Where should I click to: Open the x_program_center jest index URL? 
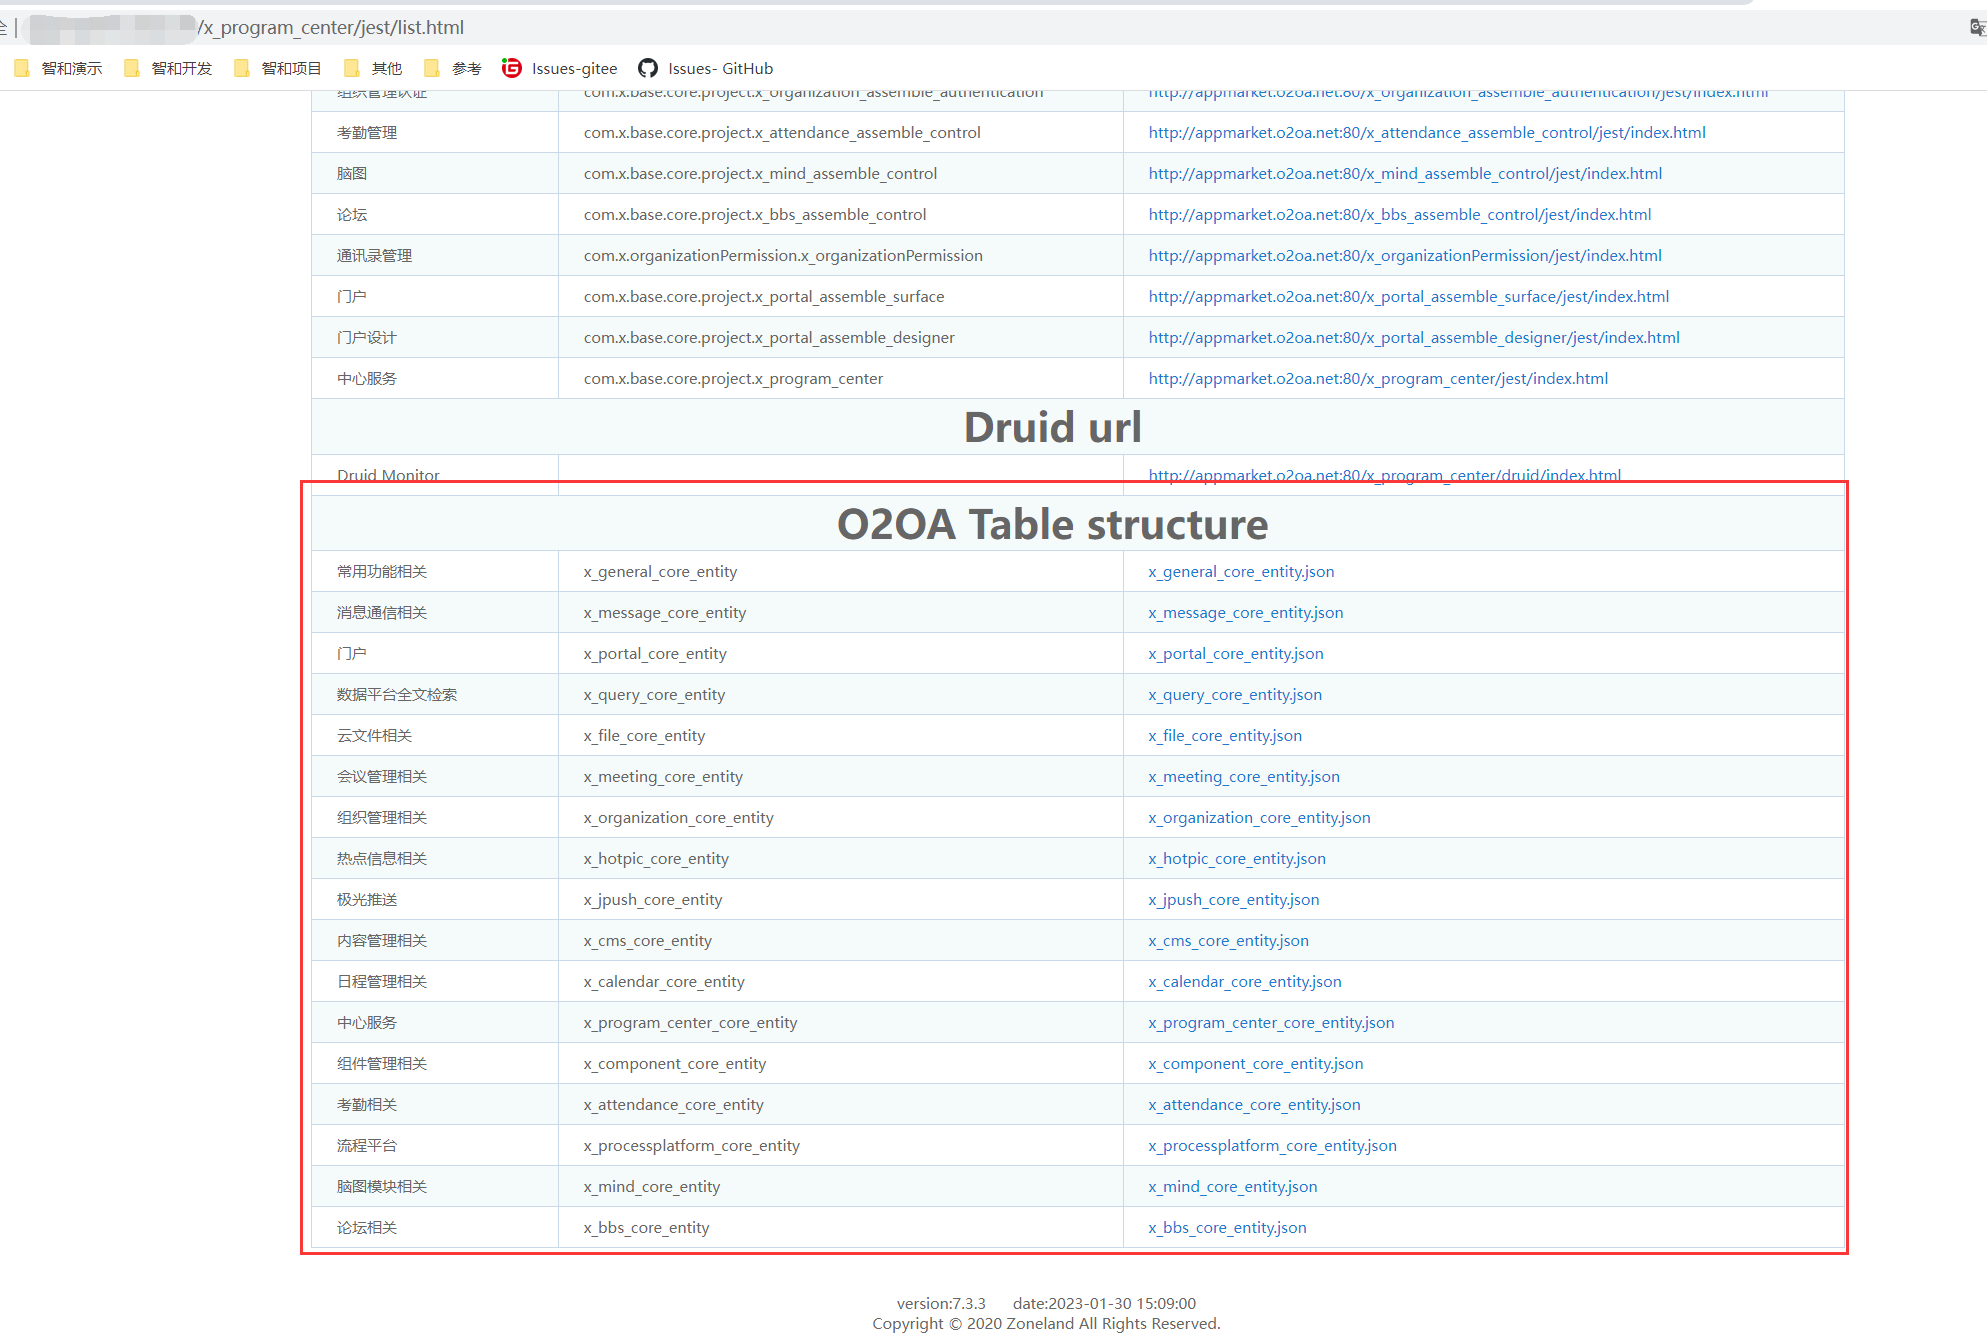point(1378,378)
